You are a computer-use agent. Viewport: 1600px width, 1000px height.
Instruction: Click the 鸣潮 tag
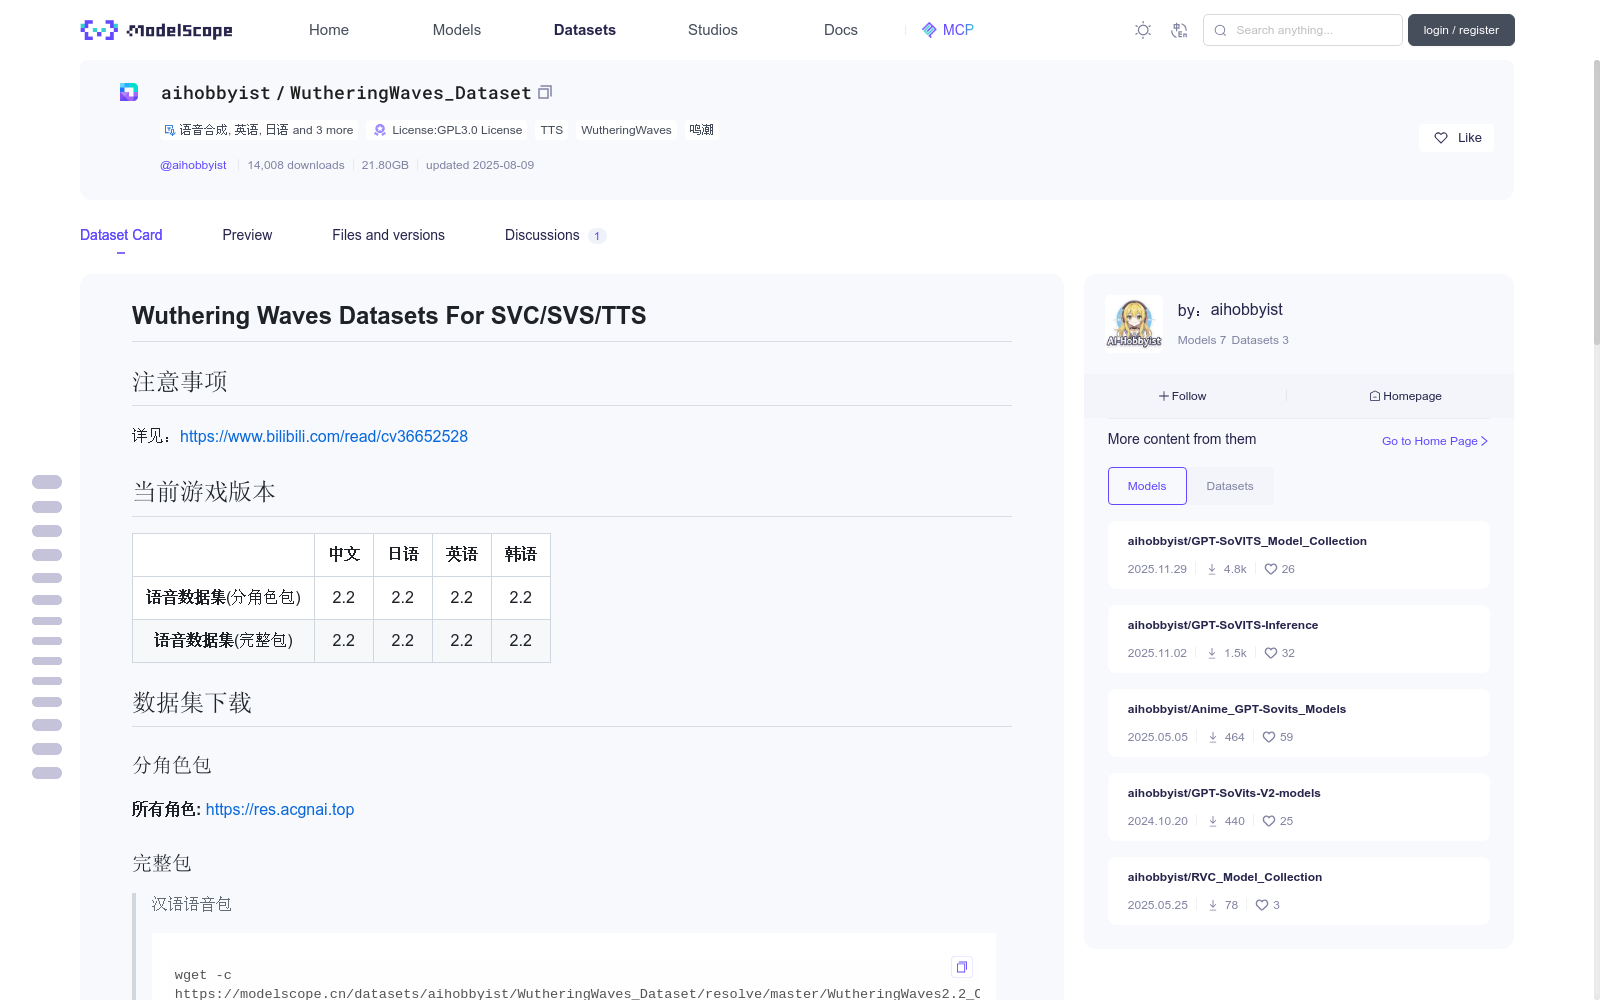(701, 130)
